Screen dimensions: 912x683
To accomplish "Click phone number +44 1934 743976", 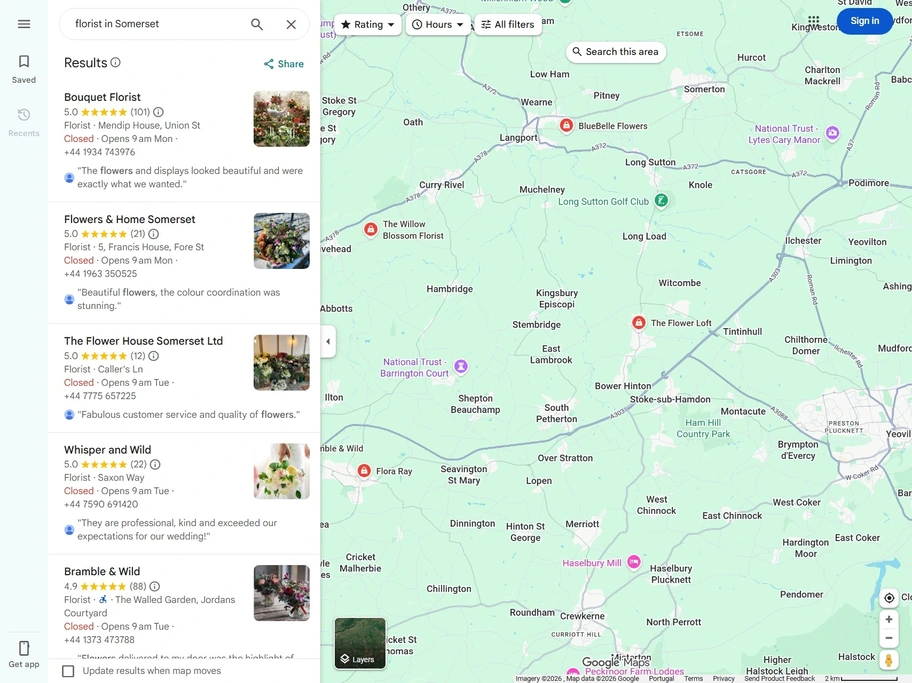I will (99, 152).
